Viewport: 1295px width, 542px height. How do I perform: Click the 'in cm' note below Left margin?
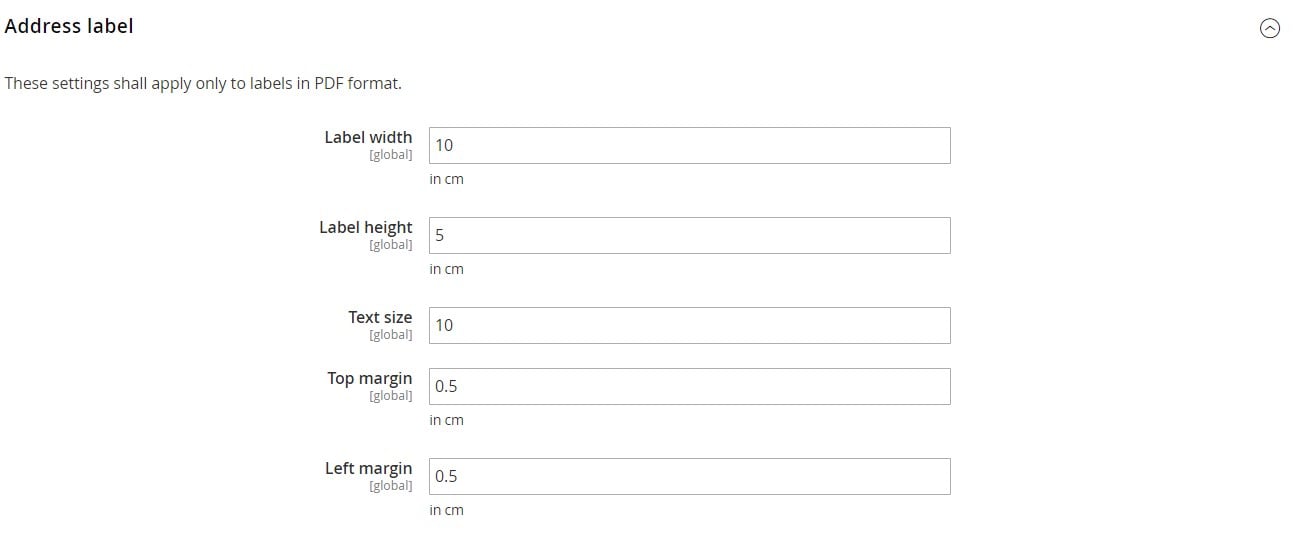(x=447, y=510)
